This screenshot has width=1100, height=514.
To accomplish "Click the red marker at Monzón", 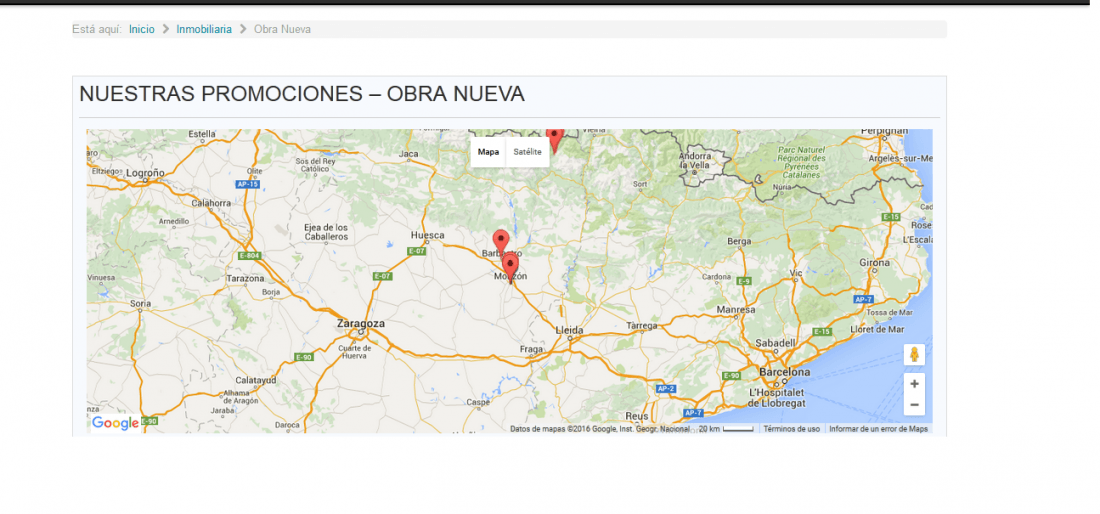I will pyautogui.click(x=510, y=267).
